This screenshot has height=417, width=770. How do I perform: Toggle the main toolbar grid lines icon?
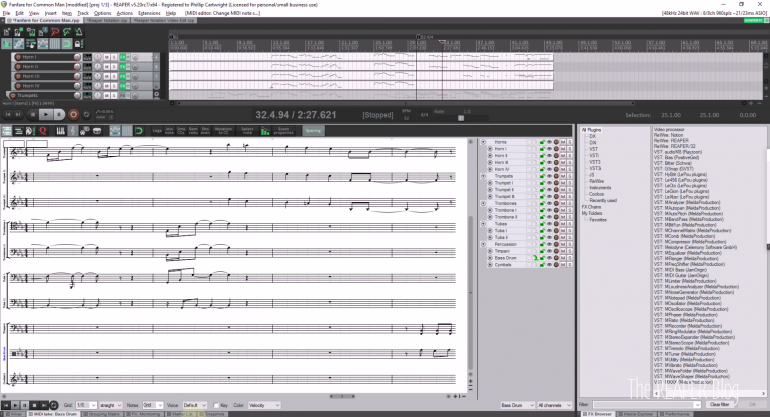point(55,44)
